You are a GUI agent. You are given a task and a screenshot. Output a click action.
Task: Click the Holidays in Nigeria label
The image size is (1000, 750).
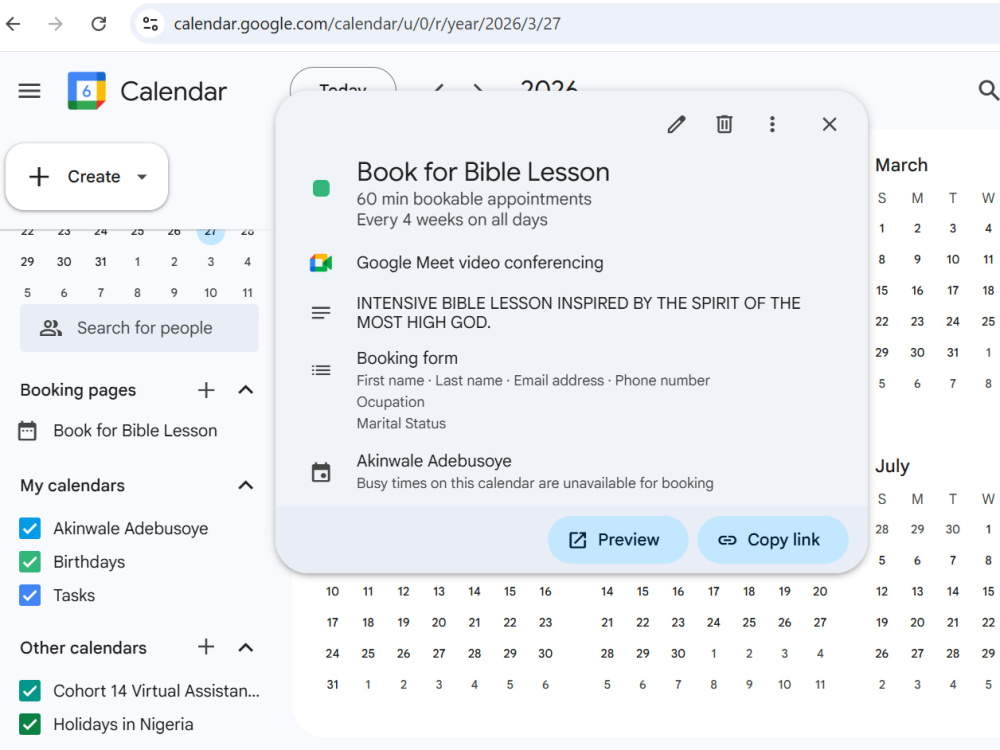[x=123, y=724]
